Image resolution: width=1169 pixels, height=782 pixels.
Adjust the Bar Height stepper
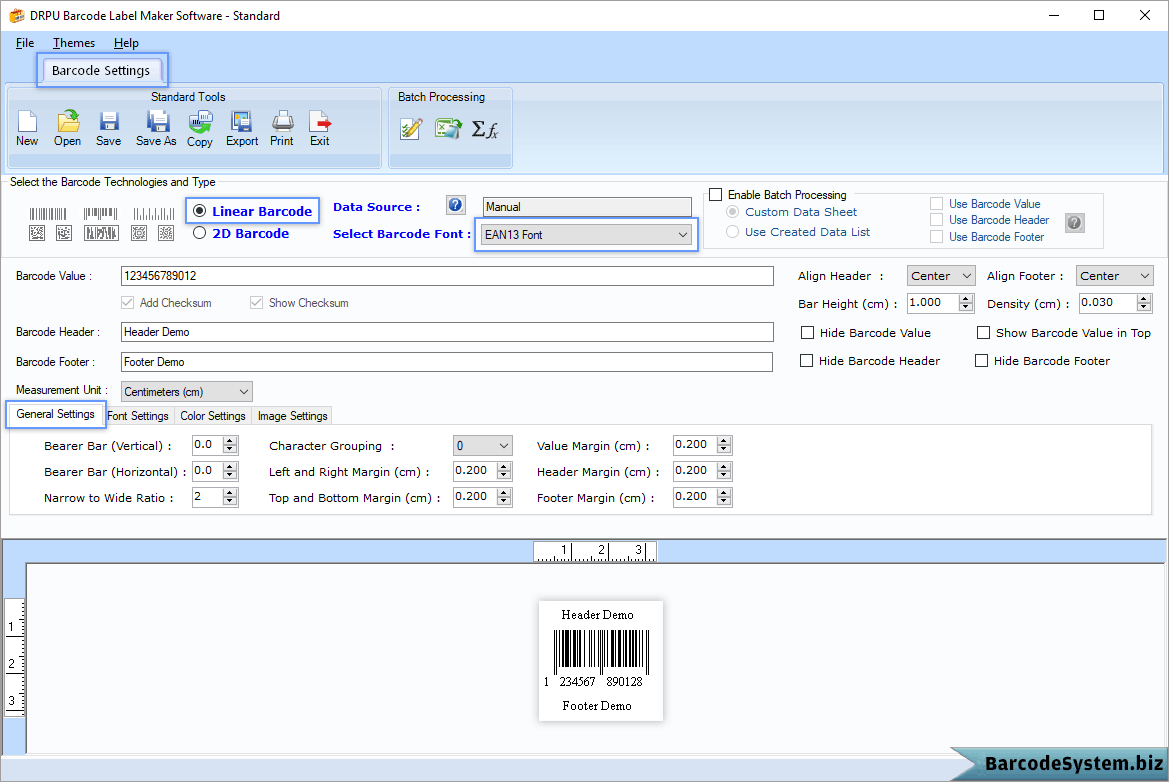coord(966,303)
